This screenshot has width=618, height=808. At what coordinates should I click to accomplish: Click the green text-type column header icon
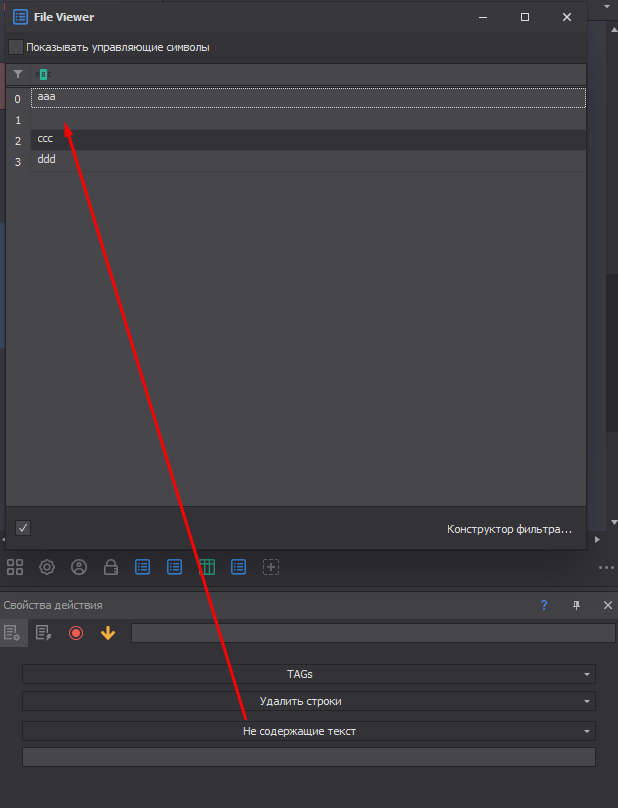pyautogui.click(x=43, y=75)
